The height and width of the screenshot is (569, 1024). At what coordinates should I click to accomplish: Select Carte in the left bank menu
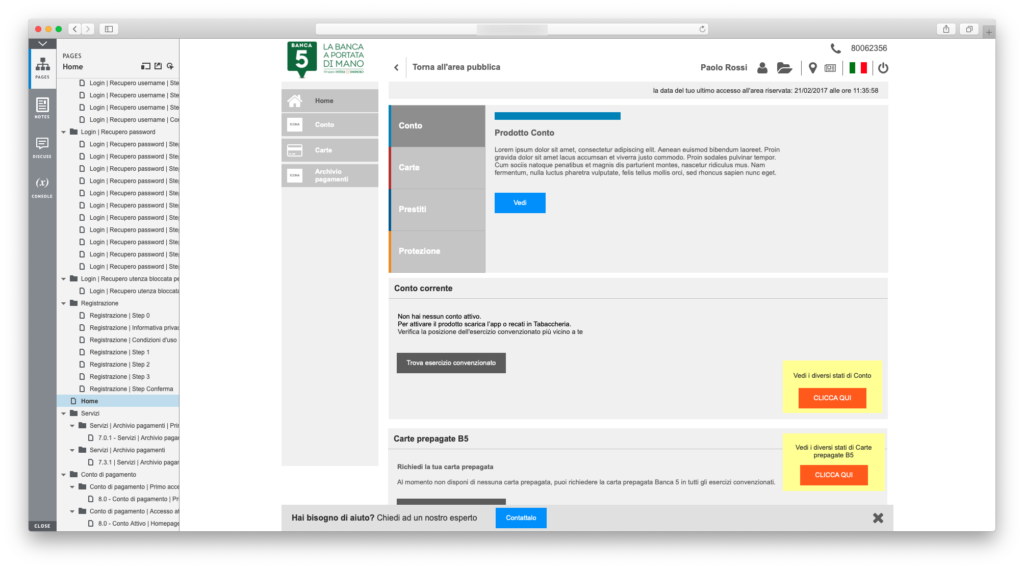pos(330,150)
